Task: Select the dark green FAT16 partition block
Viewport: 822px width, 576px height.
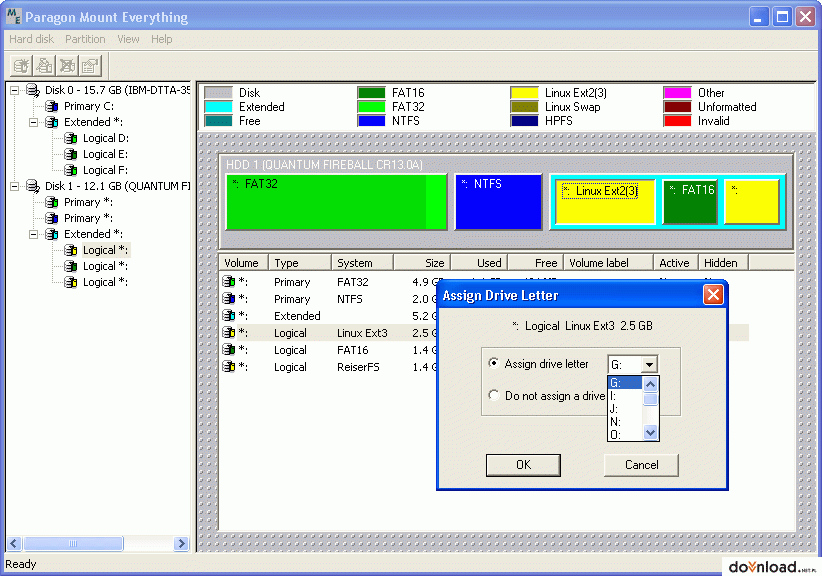Action: [690, 202]
